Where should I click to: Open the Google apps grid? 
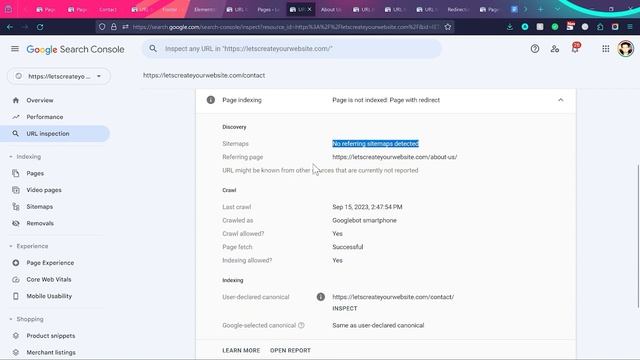pos(606,49)
